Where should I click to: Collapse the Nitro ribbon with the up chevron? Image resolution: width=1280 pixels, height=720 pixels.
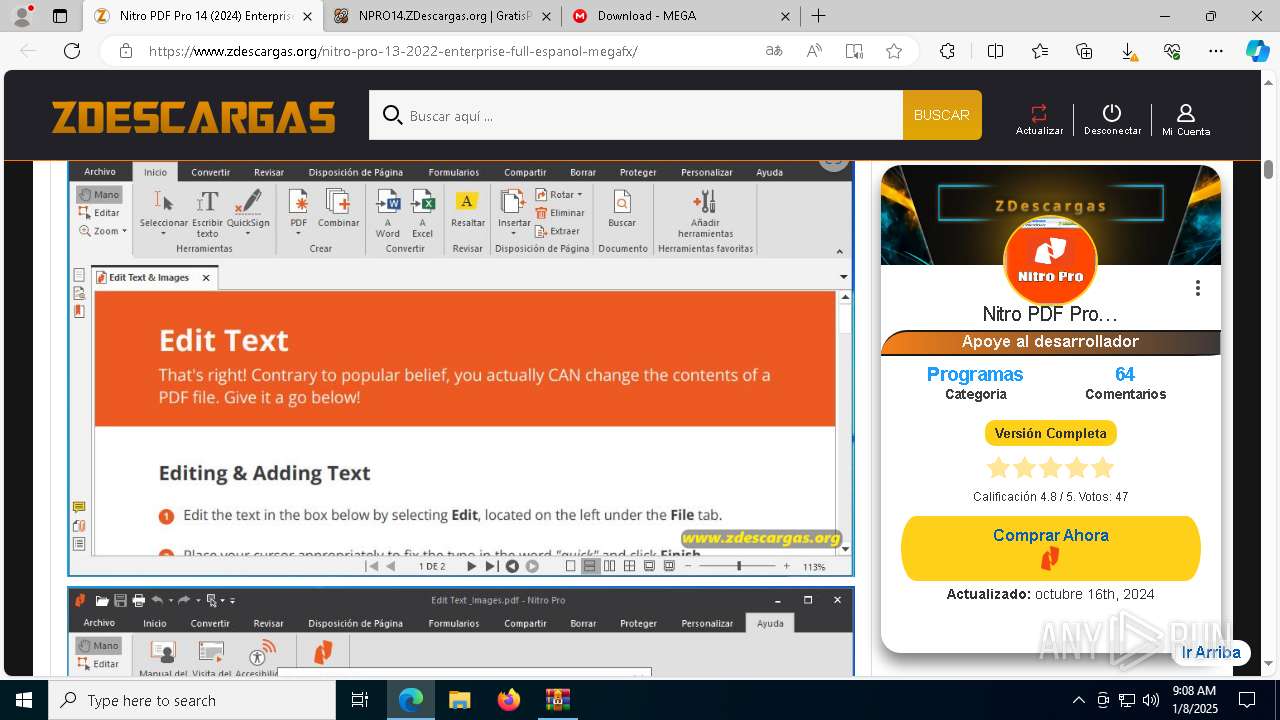839,251
